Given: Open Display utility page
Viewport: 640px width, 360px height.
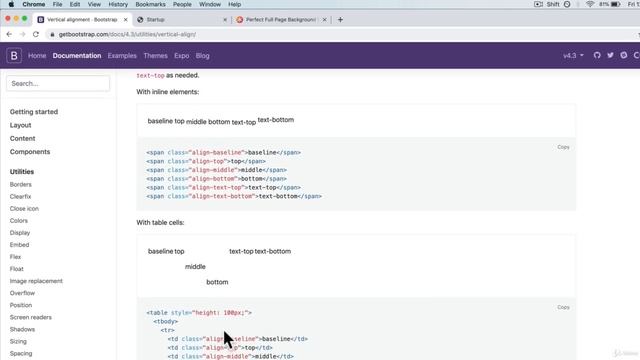Looking at the screenshot, I should [x=20, y=233].
